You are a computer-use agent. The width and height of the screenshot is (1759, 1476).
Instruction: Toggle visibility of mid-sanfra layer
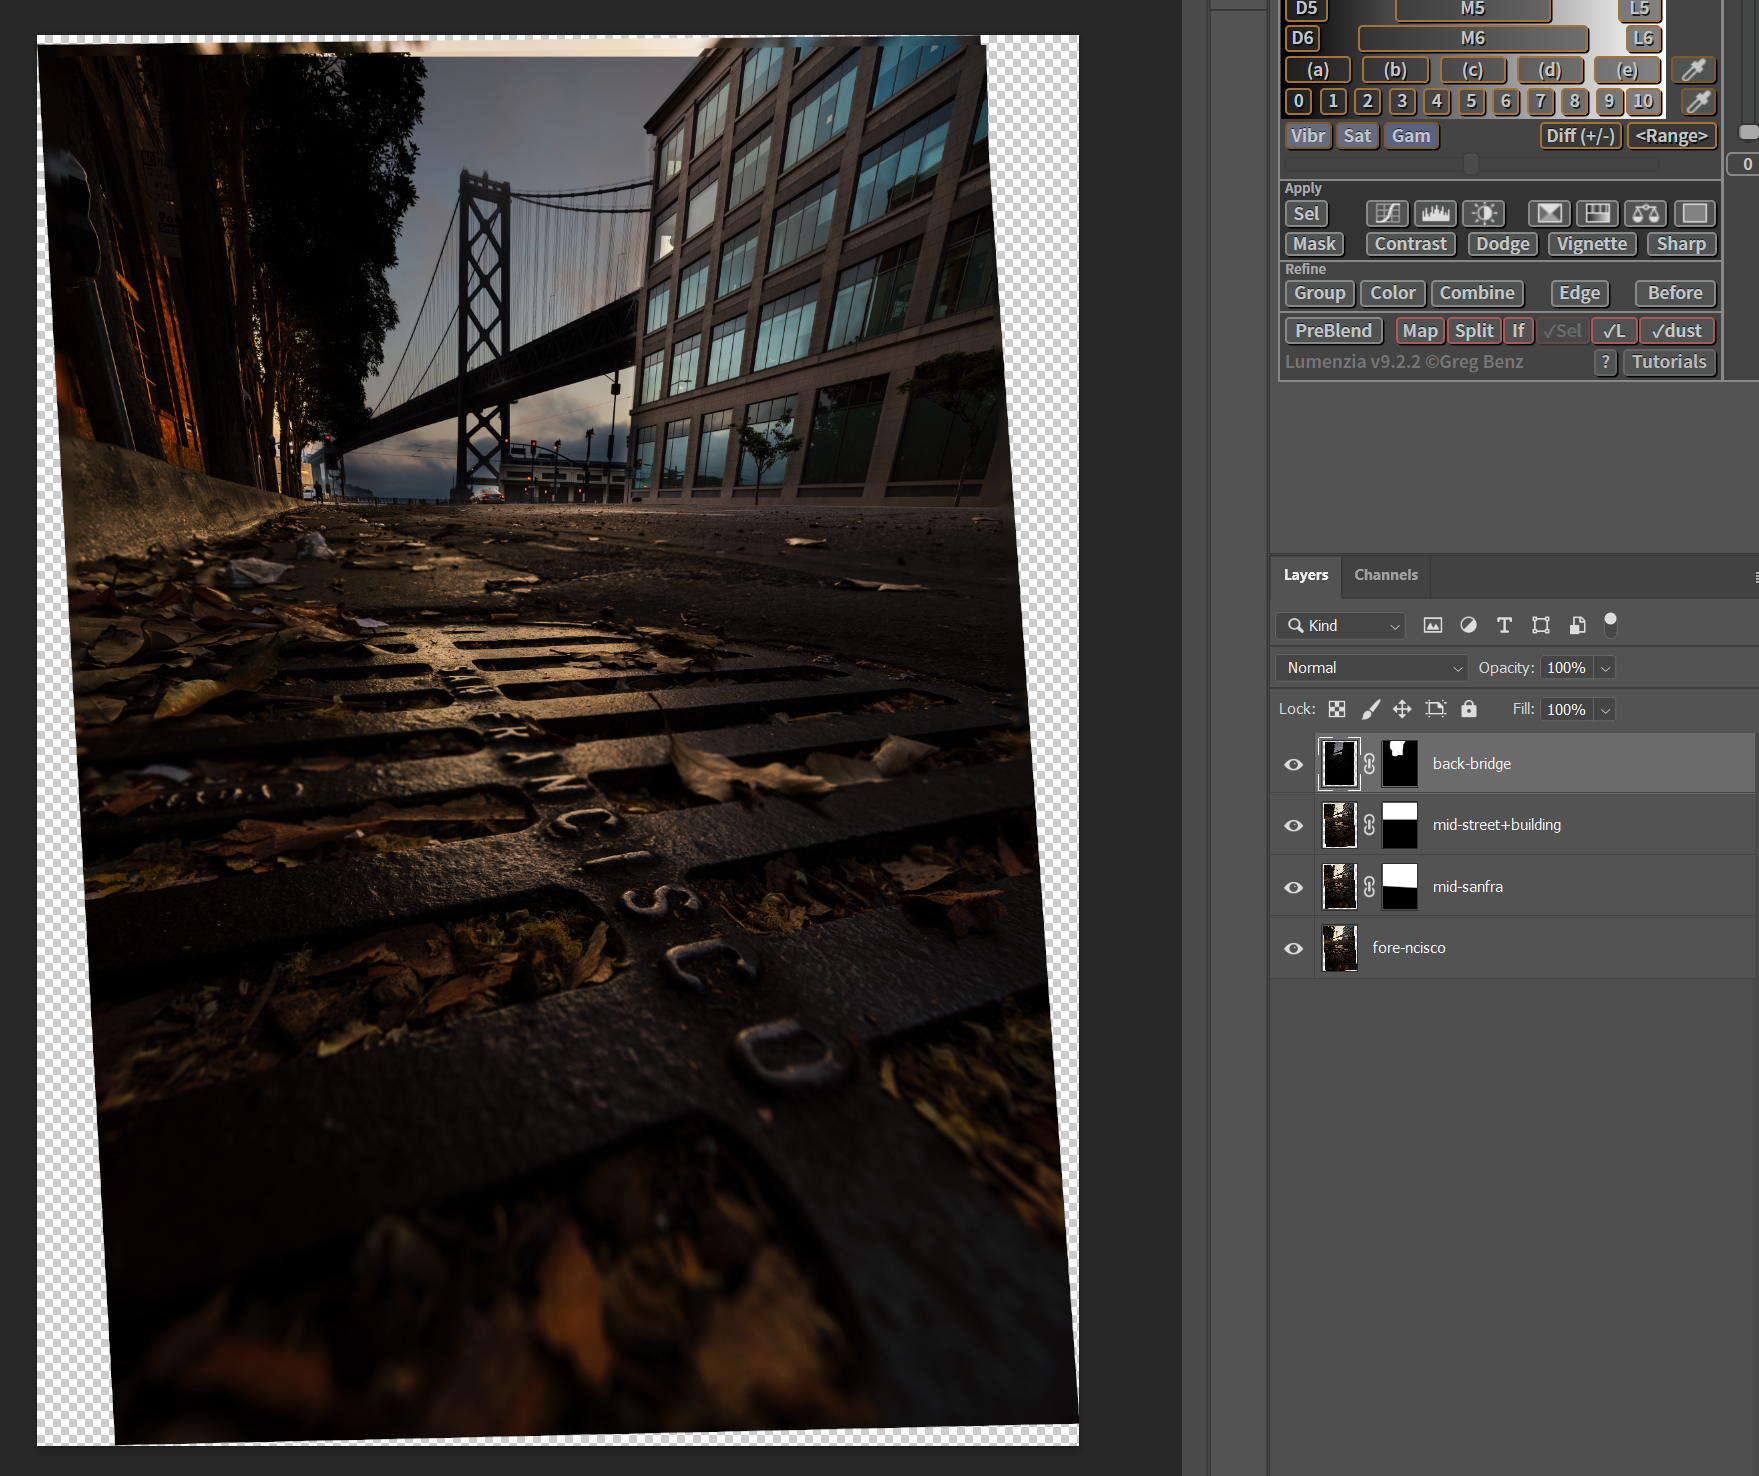click(x=1293, y=887)
